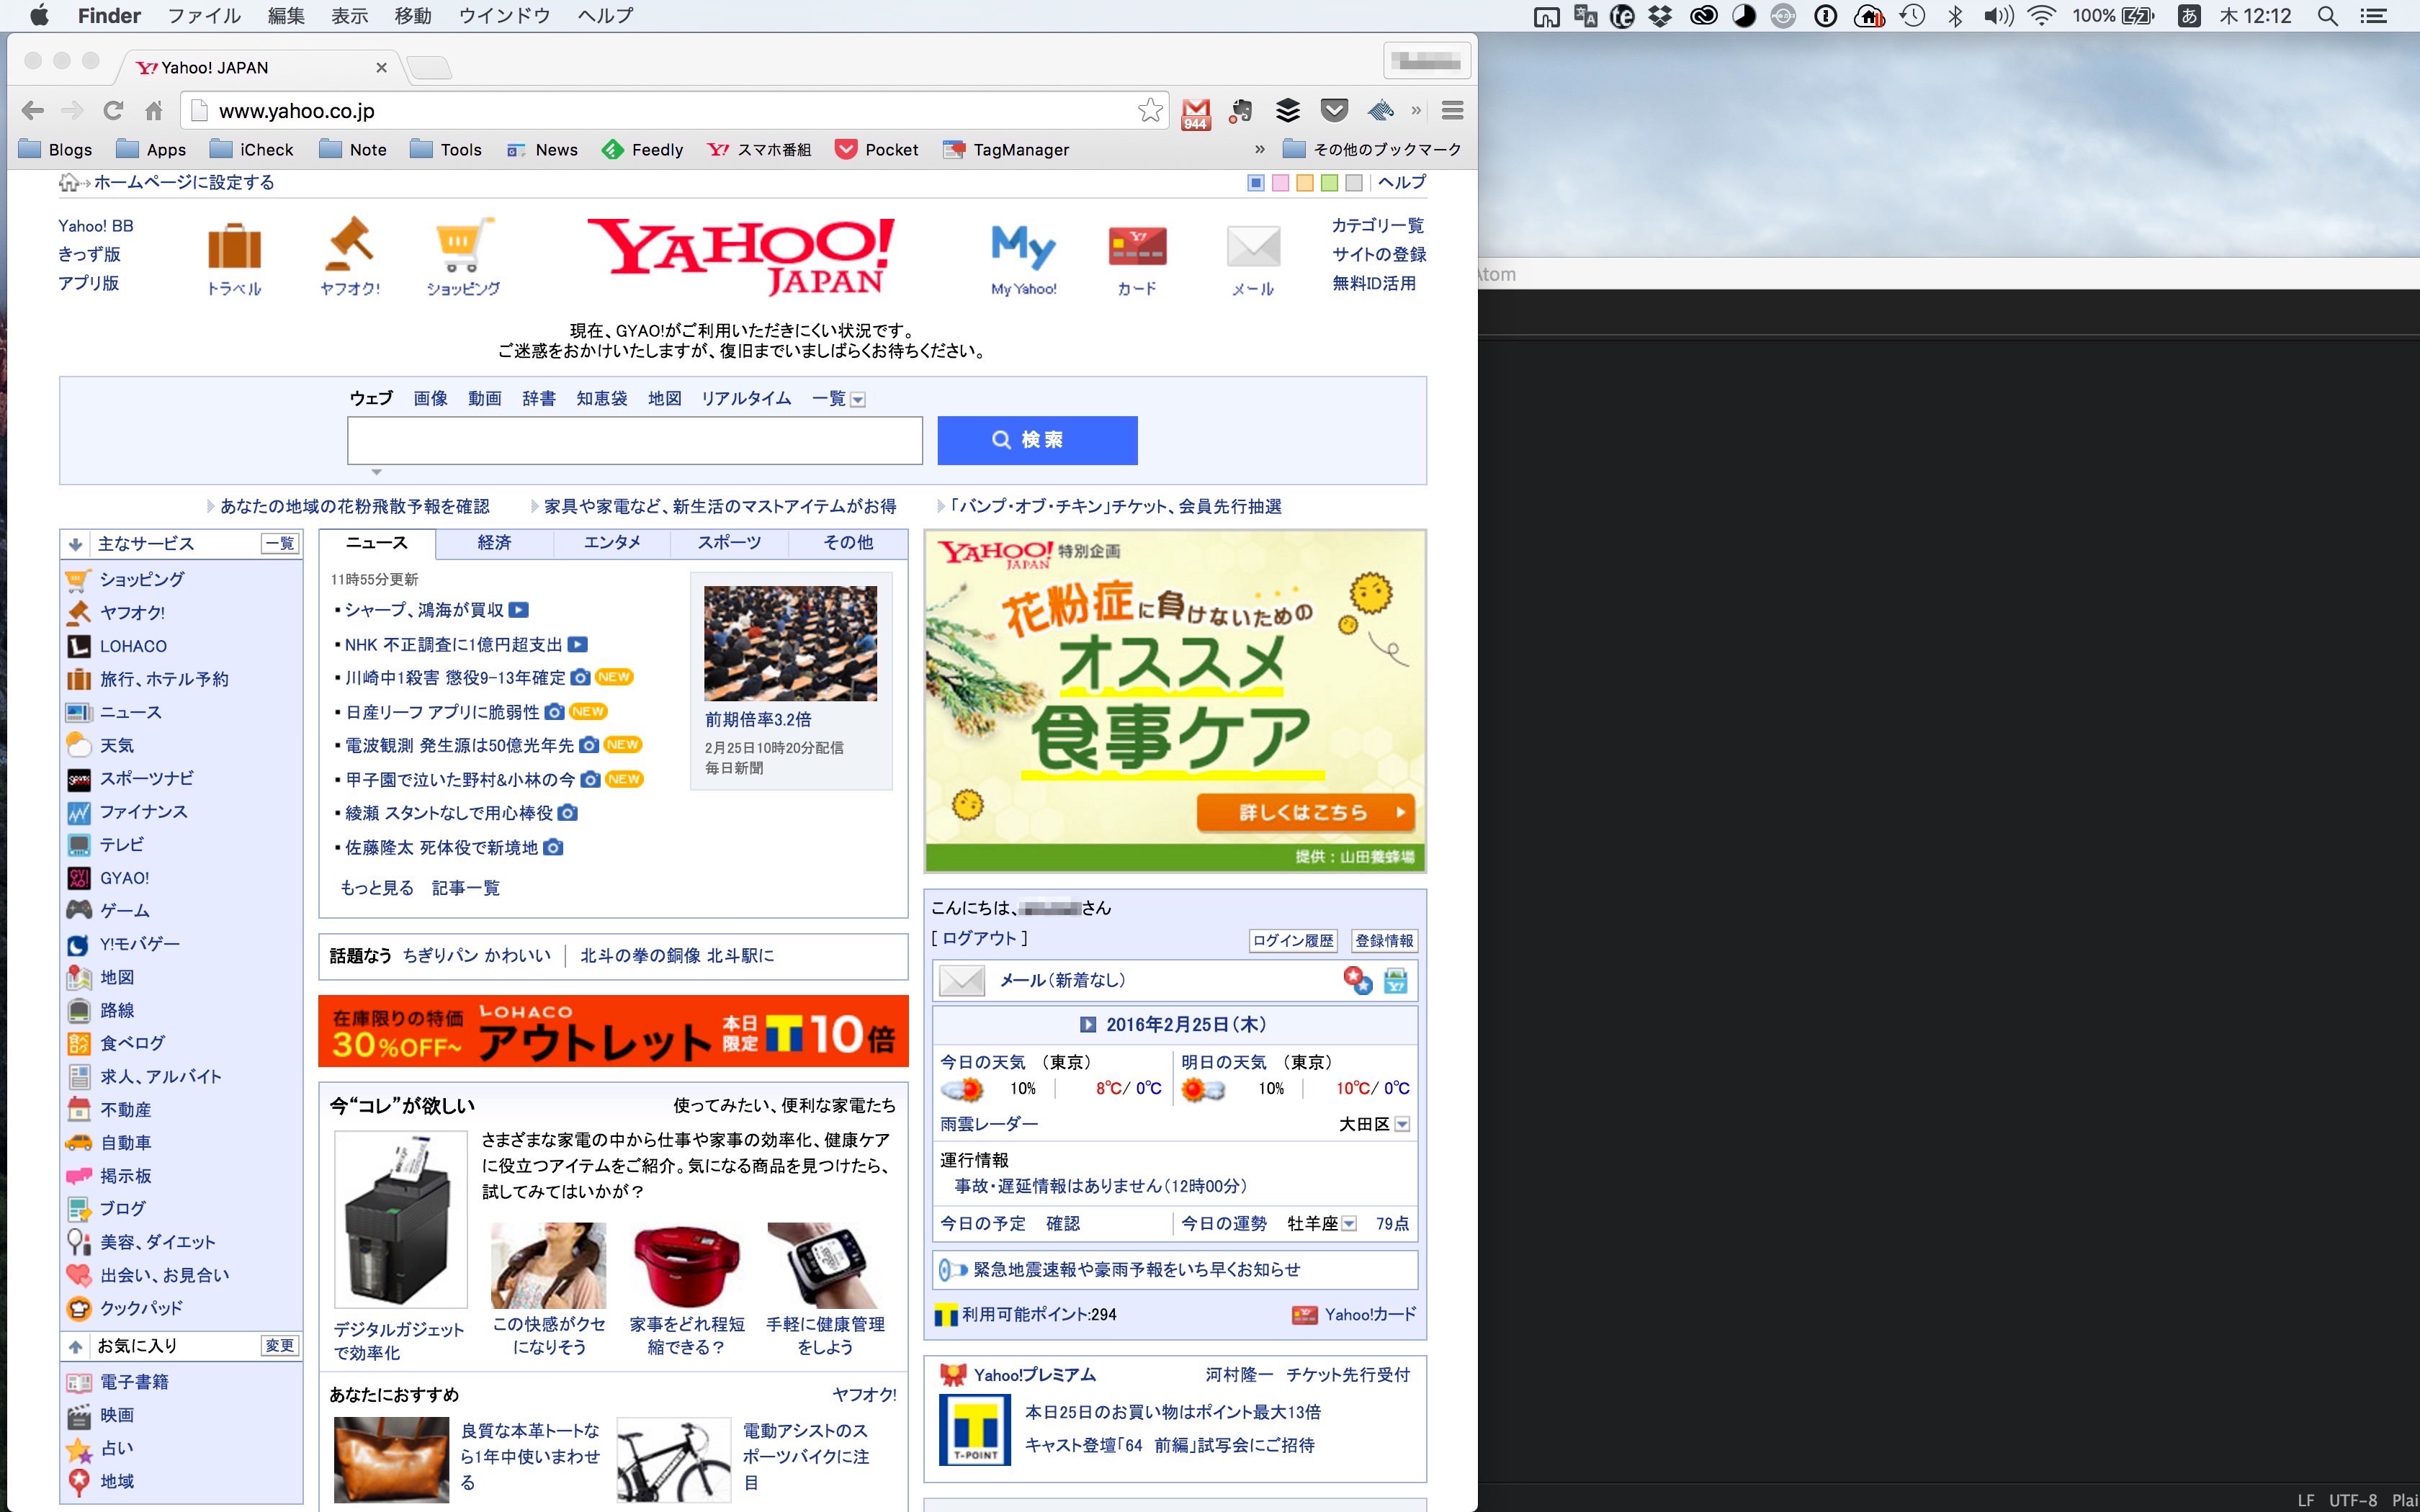This screenshot has height=1512, width=2420.
Task: Click the blue 検索 search button
Action: pos(1037,440)
